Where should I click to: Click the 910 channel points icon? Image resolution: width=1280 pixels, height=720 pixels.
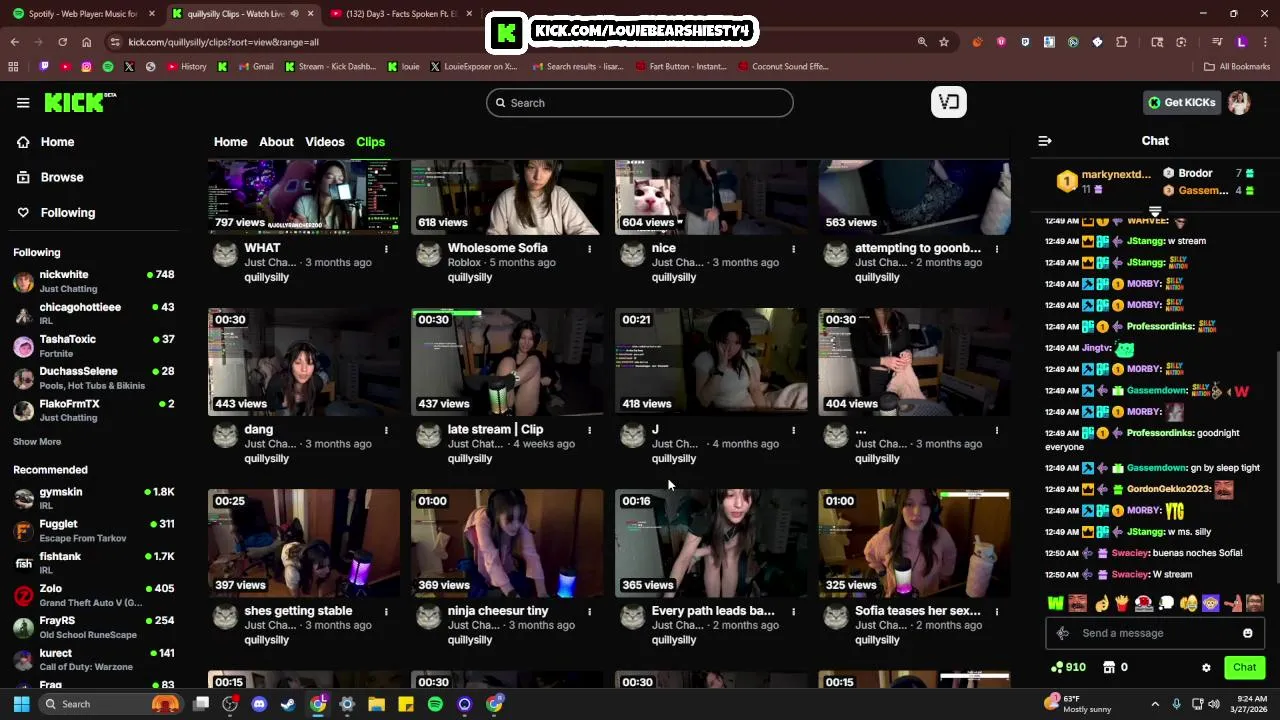[x=1068, y=667]
